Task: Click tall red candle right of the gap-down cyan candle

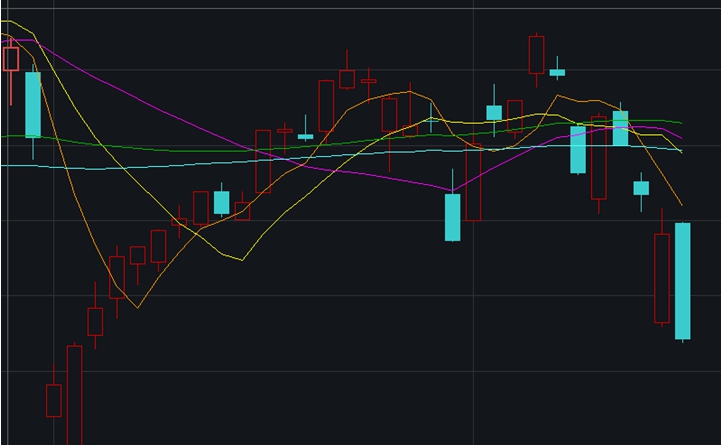Action: tap(473, 180)
